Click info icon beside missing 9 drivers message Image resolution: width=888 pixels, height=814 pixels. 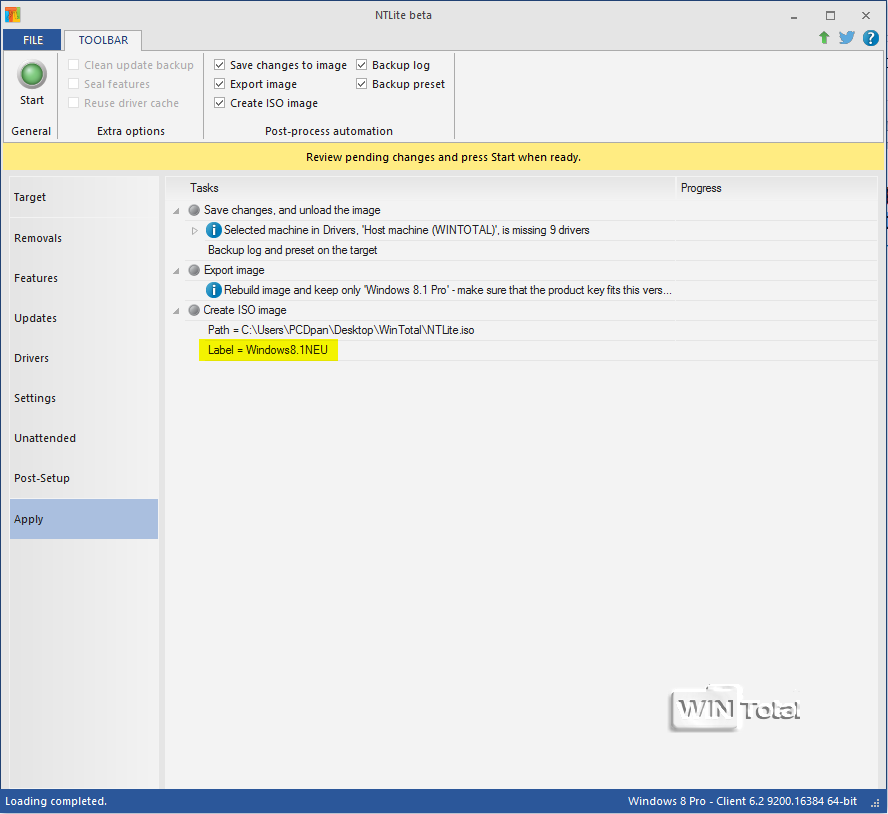pos(214,230)
